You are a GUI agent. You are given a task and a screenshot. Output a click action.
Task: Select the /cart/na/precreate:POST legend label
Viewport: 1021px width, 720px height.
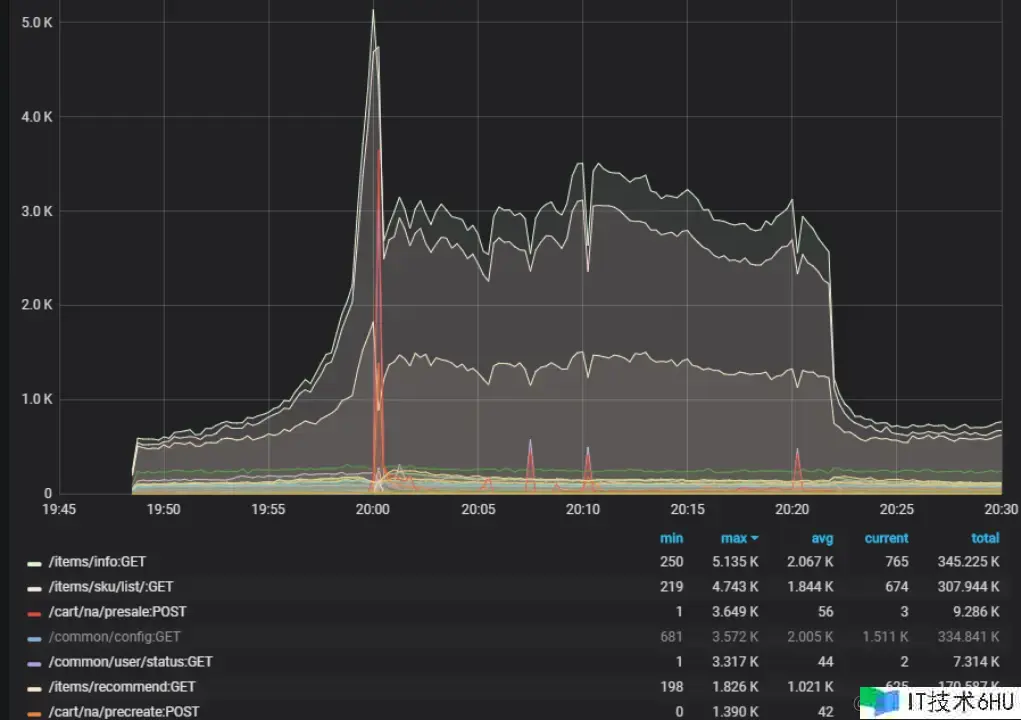click(x=123, y=712)
